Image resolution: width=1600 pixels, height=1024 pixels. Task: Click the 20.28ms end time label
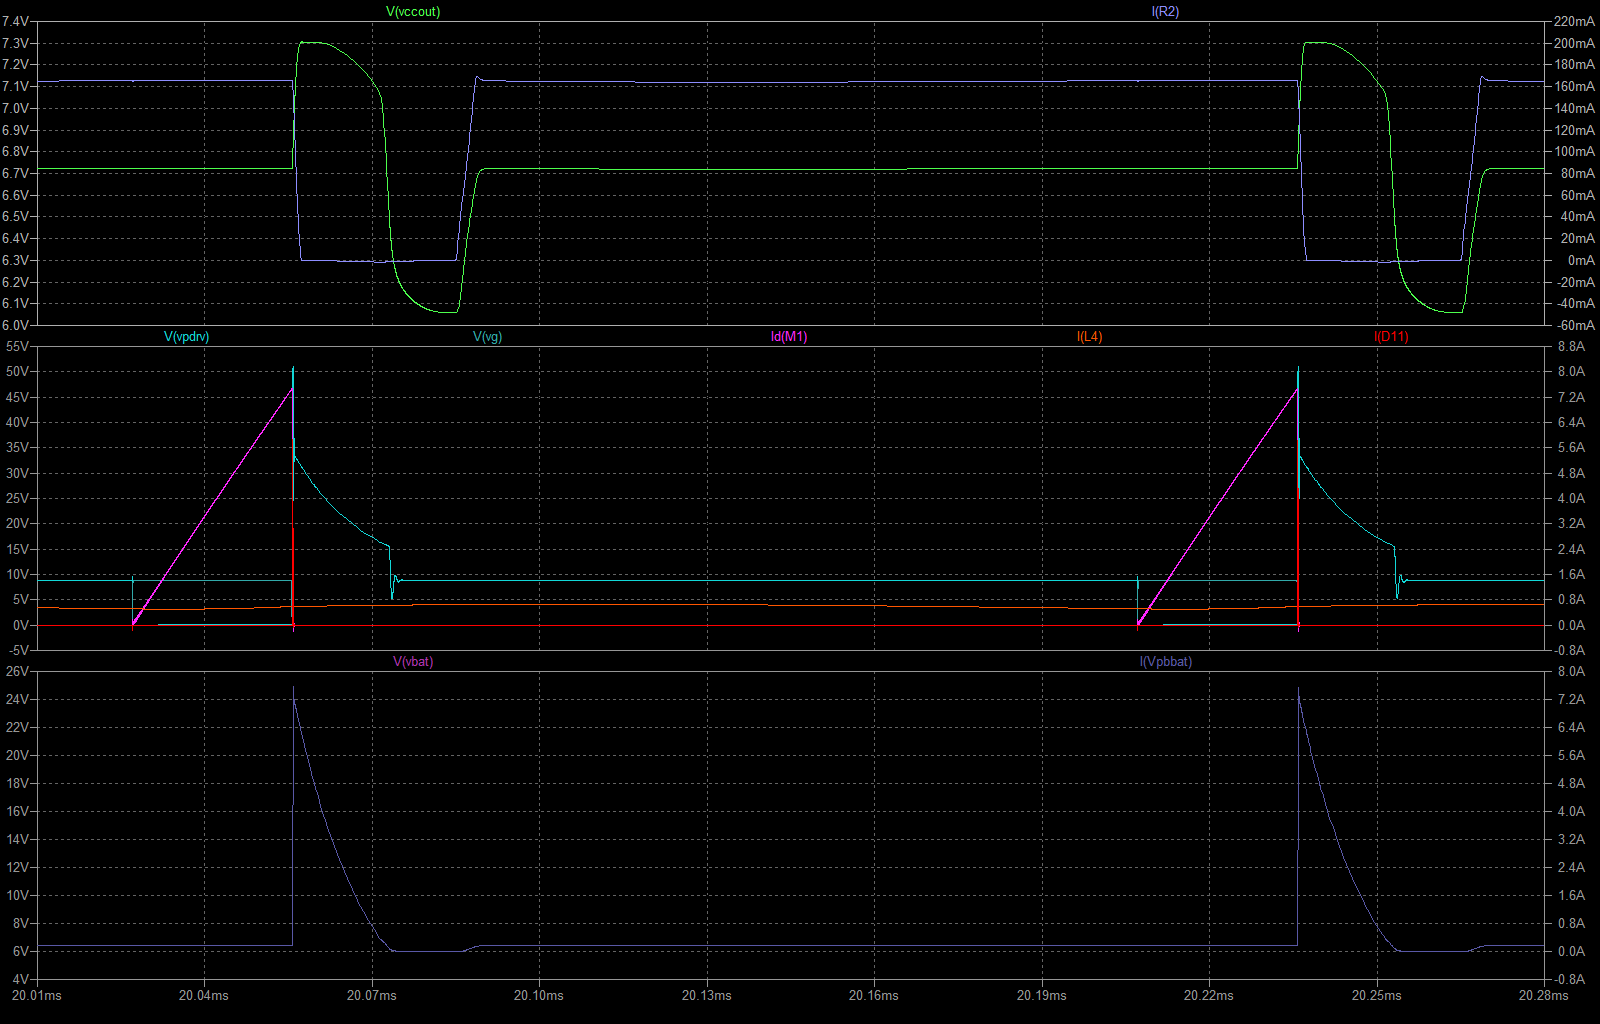point(1543,996)
